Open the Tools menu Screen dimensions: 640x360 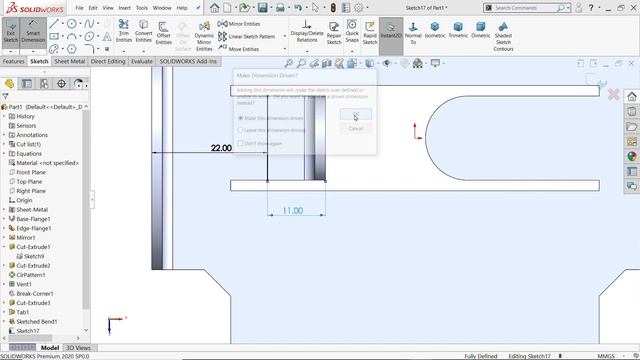pos(142,8)
